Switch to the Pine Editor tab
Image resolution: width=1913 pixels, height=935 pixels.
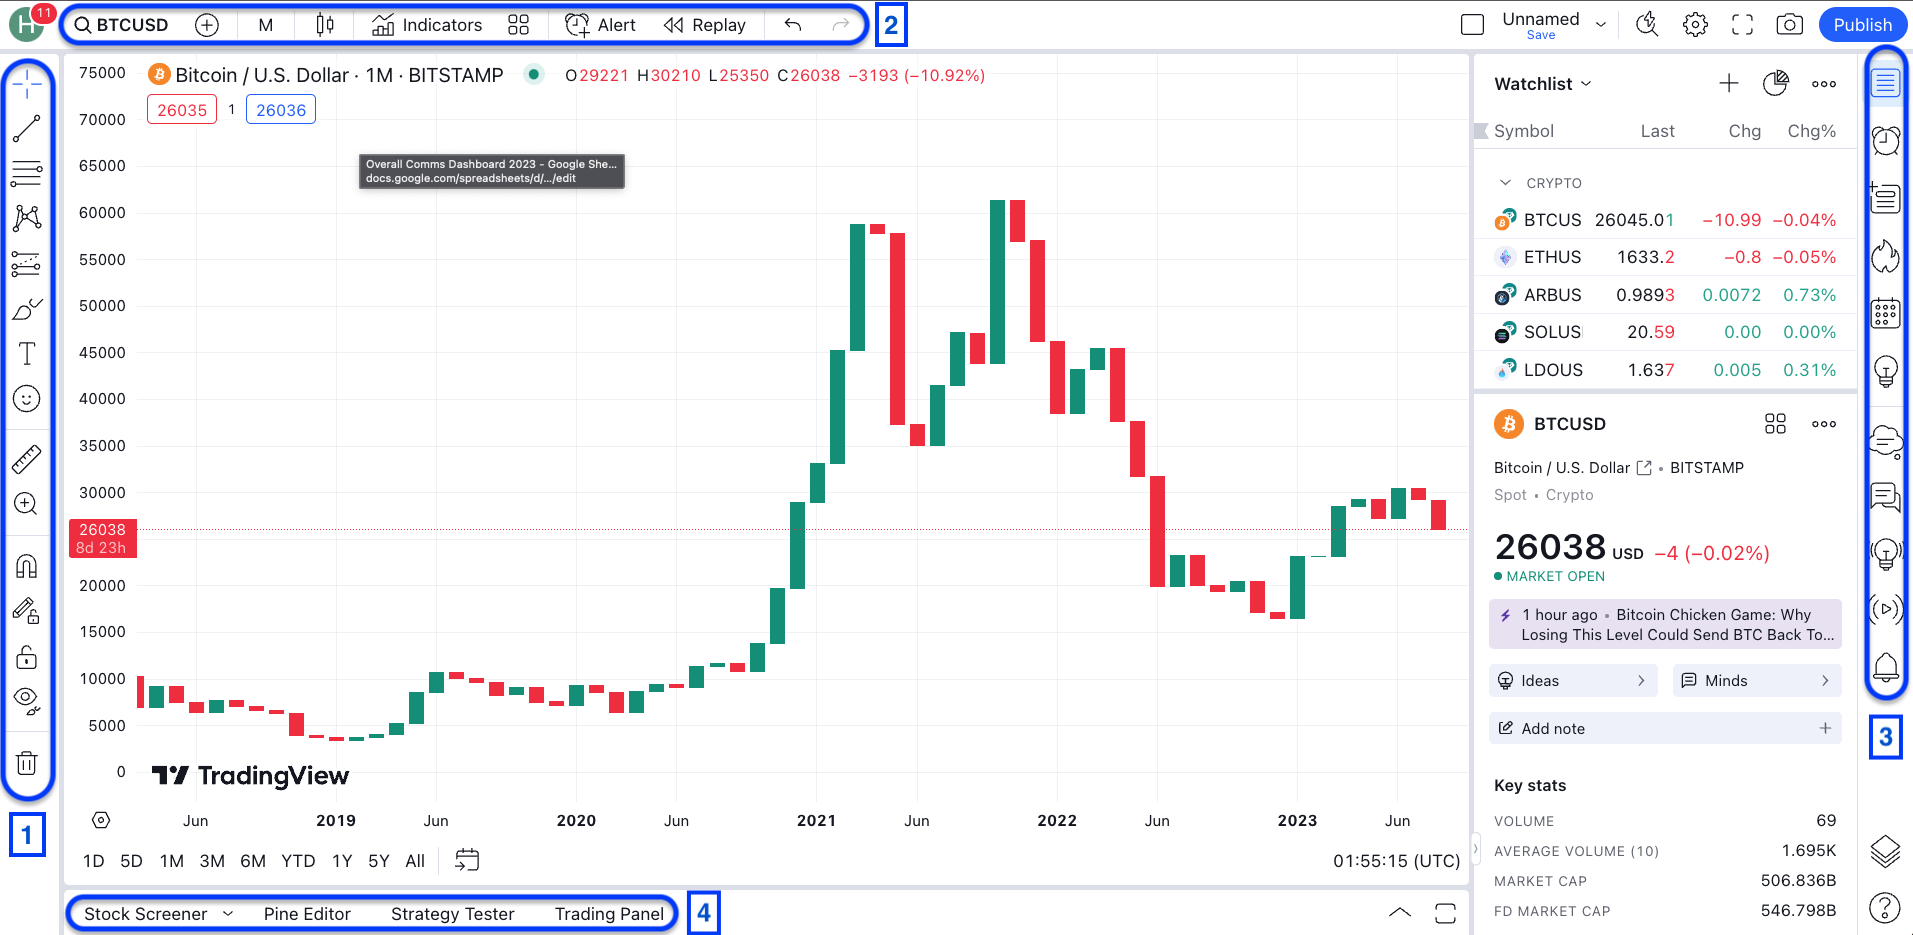click(x=306, y=913)
